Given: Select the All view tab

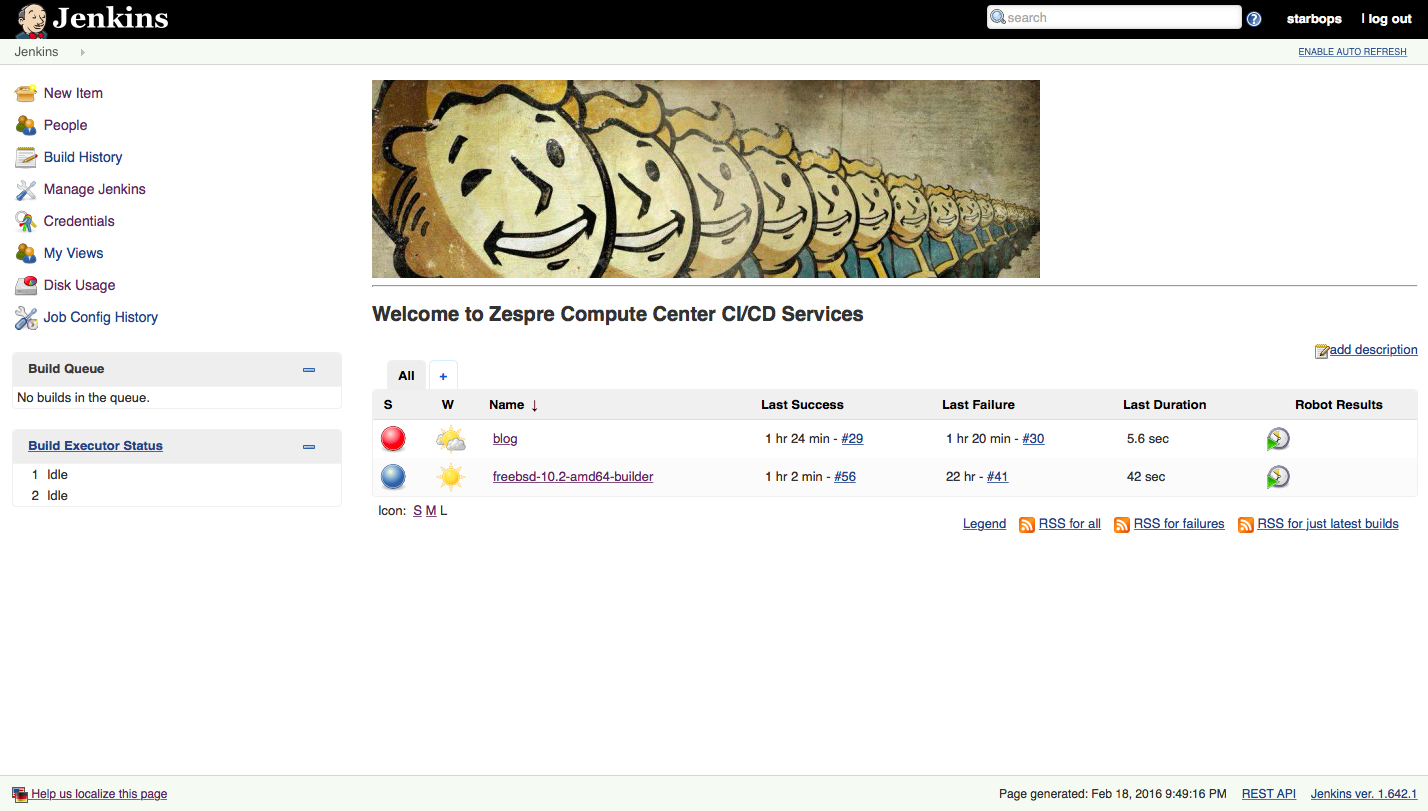Looking at the screenshot, I should [x=406, y=376].
